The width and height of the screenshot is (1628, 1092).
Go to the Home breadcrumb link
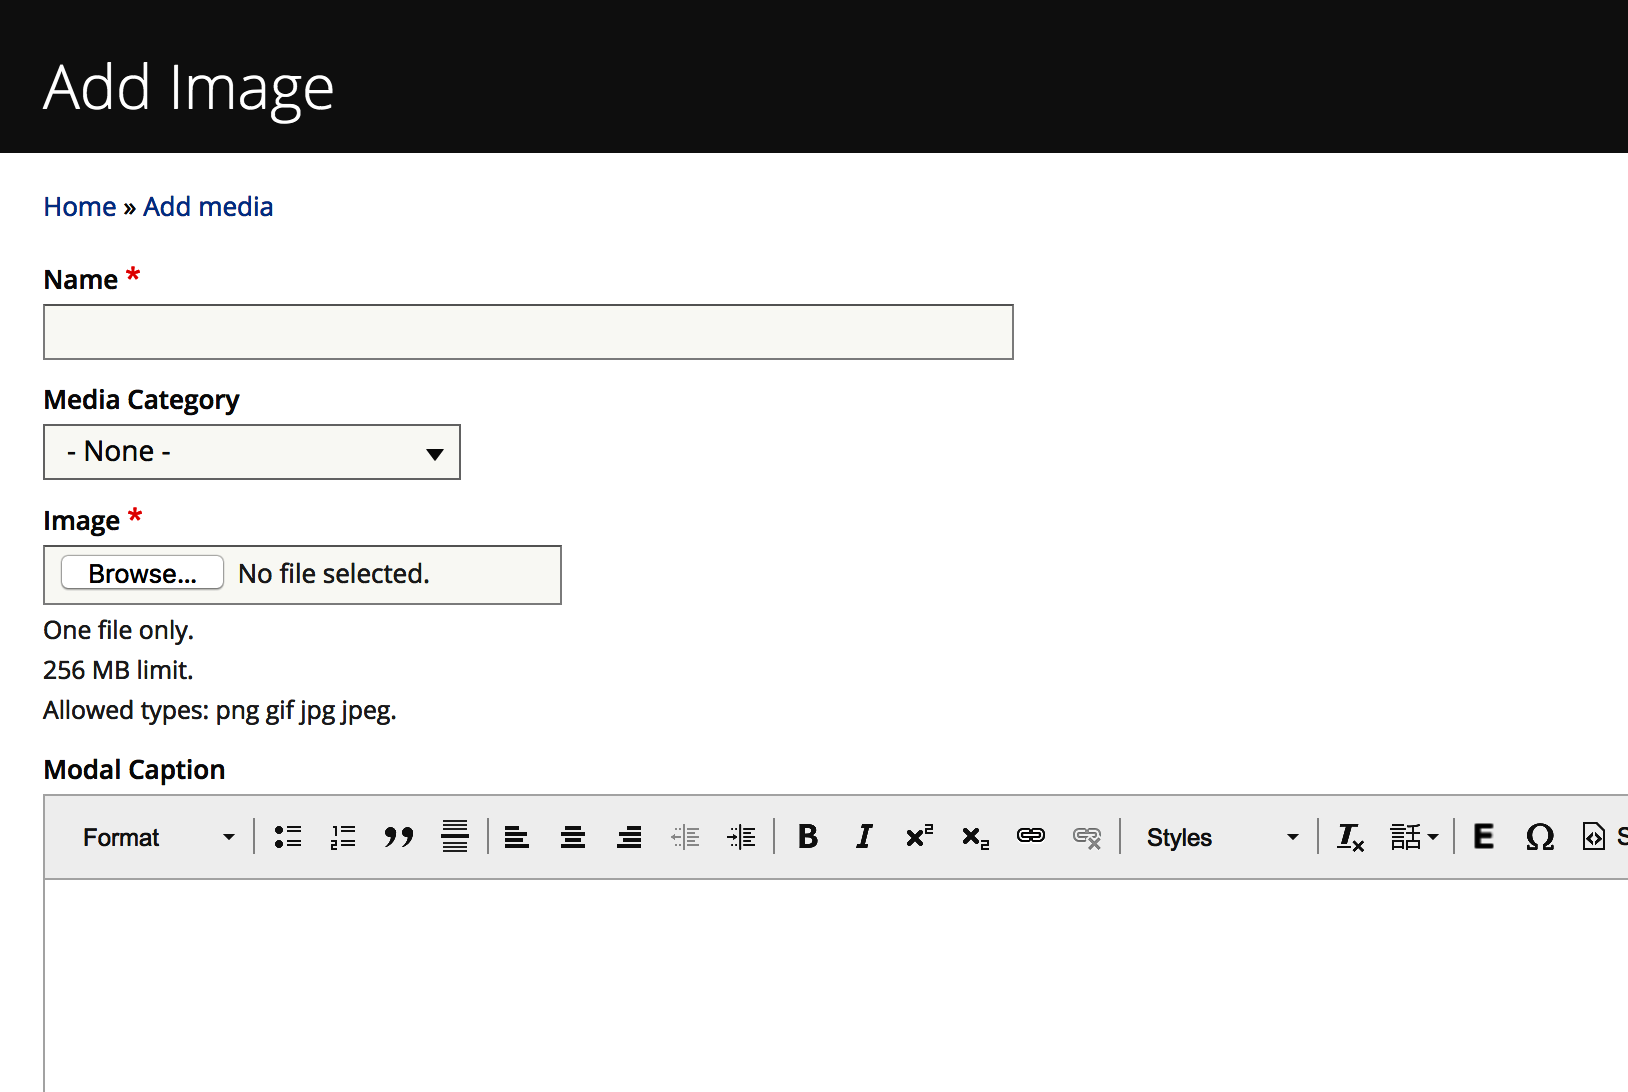pos(80,207)
